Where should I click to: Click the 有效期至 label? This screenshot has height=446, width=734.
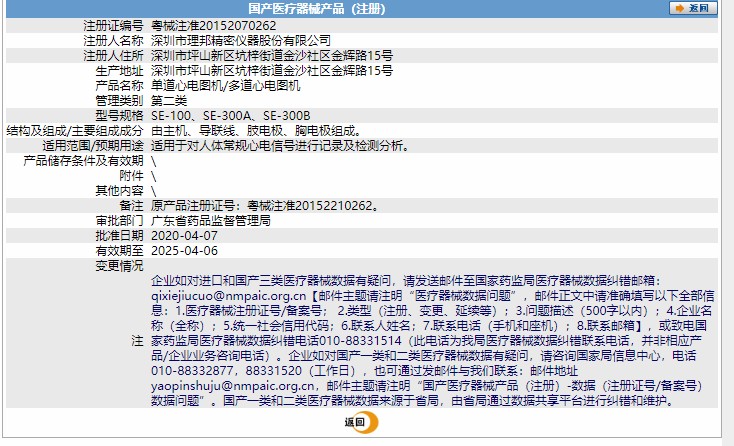coord(119,250)
